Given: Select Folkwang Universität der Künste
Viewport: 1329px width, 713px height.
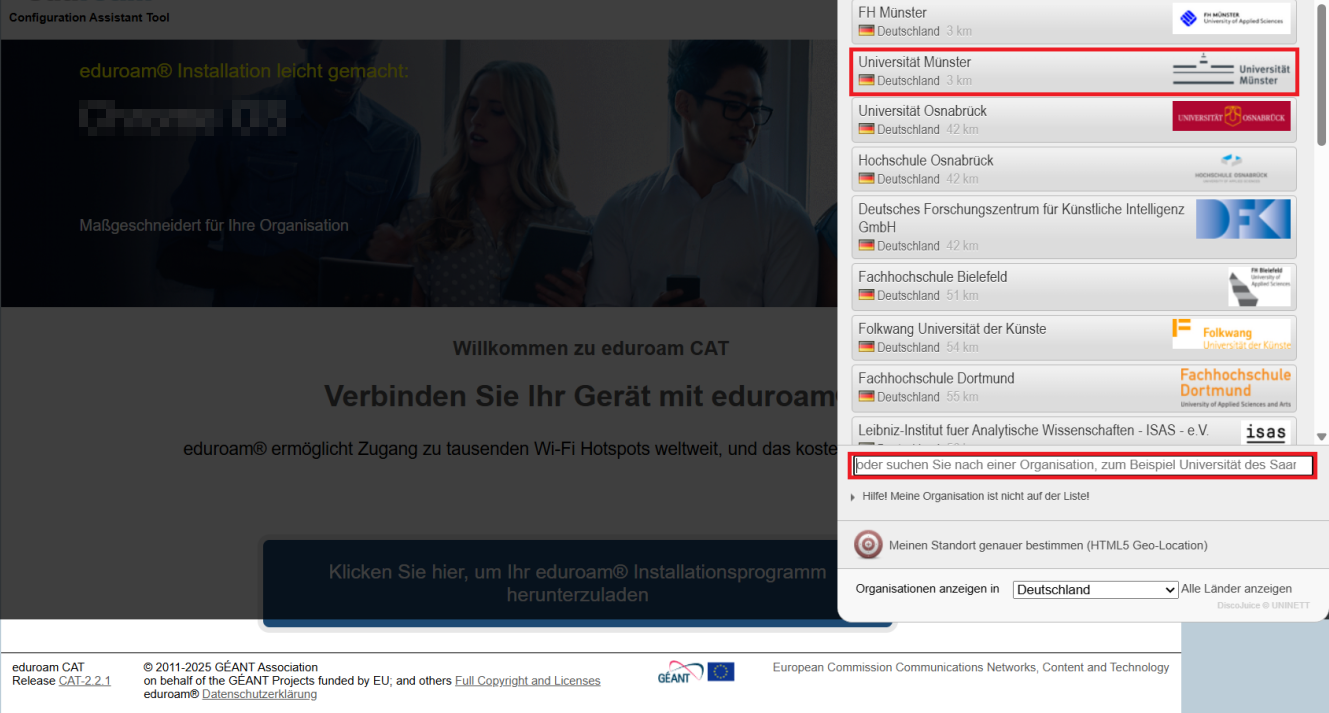Looking at the screenshot, I should [x=1074, y=338].
